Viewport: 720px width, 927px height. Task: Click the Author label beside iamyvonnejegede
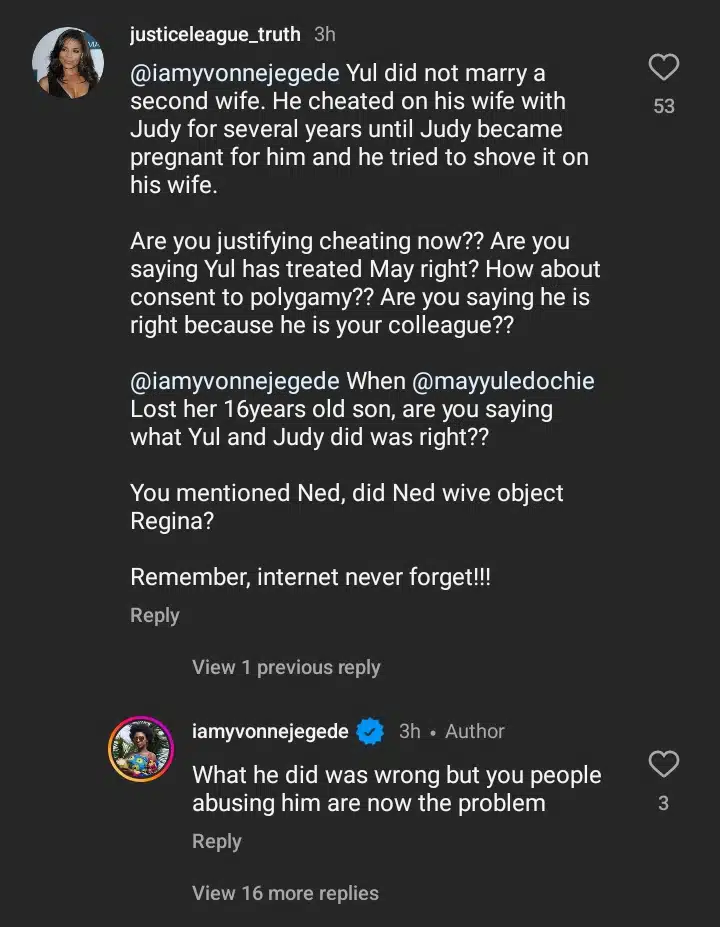(475, 731)
